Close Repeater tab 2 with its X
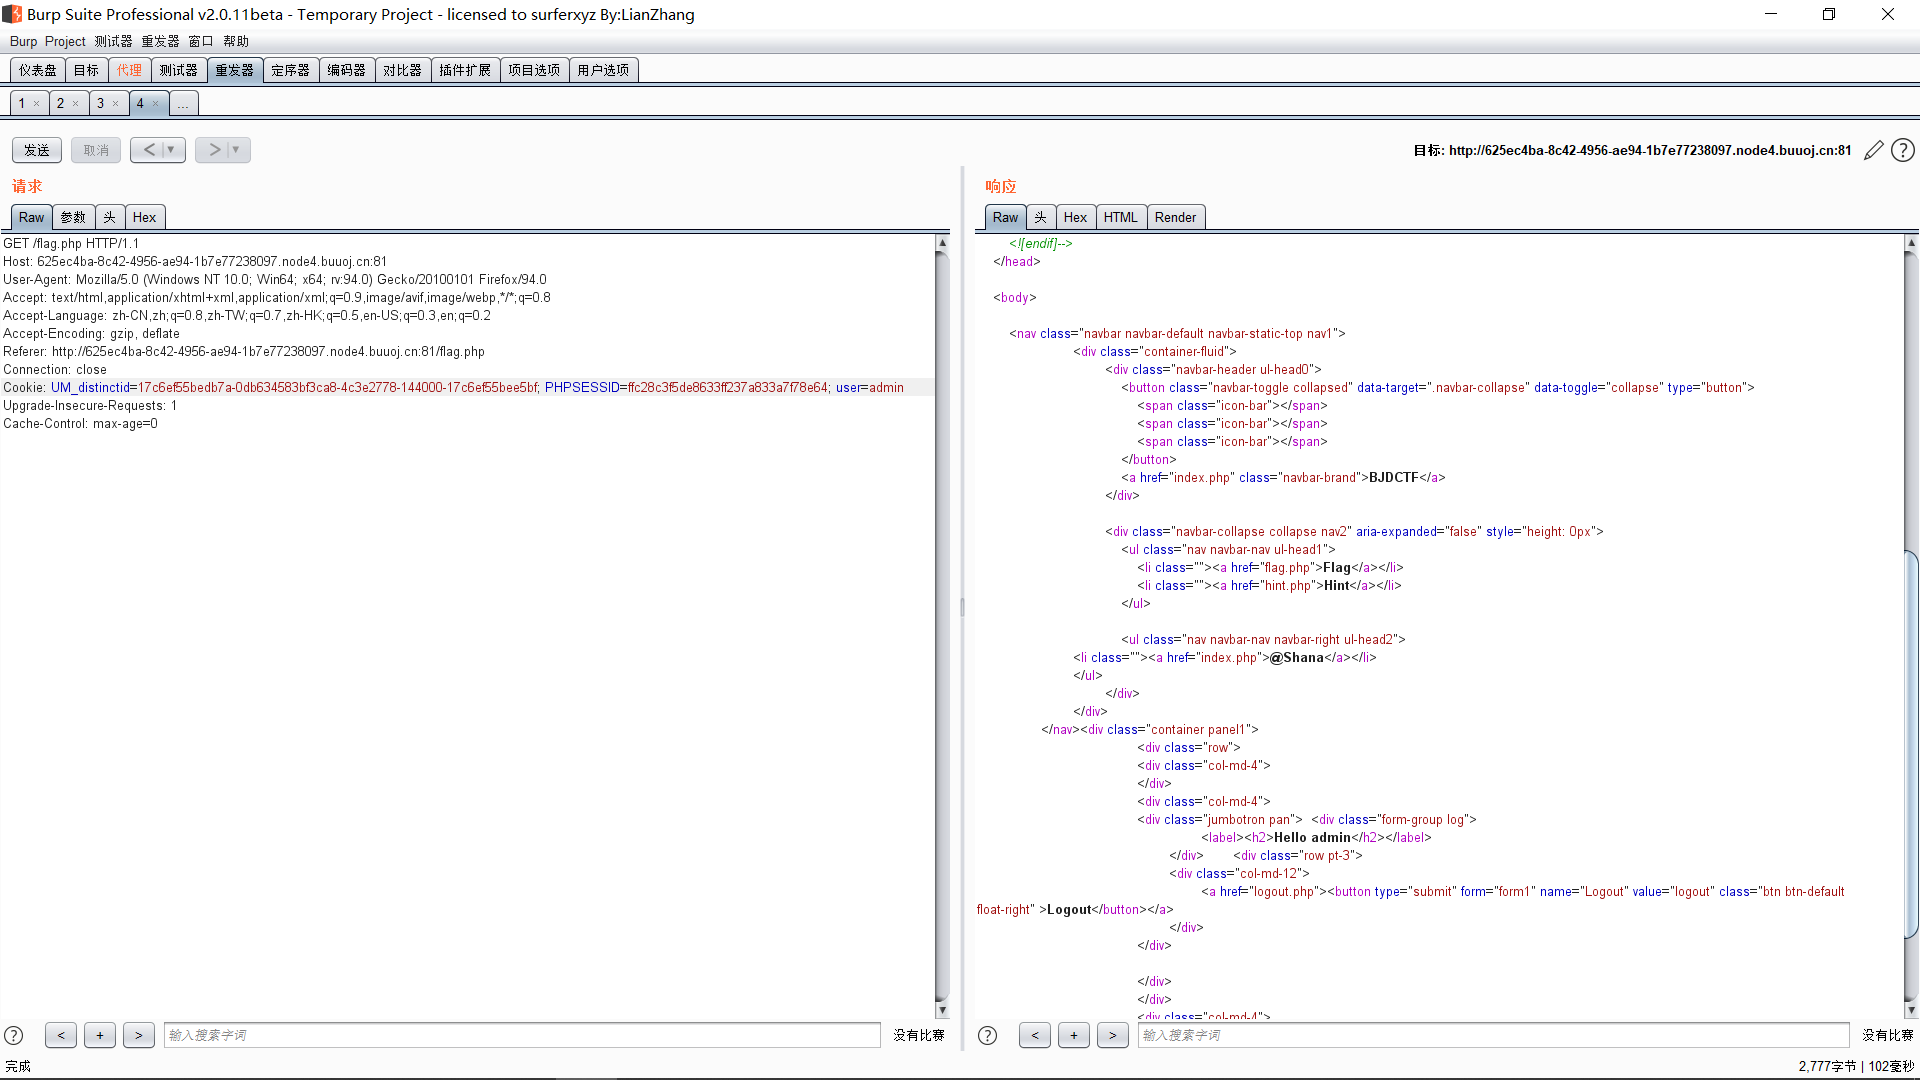 [x=76, y=103]
